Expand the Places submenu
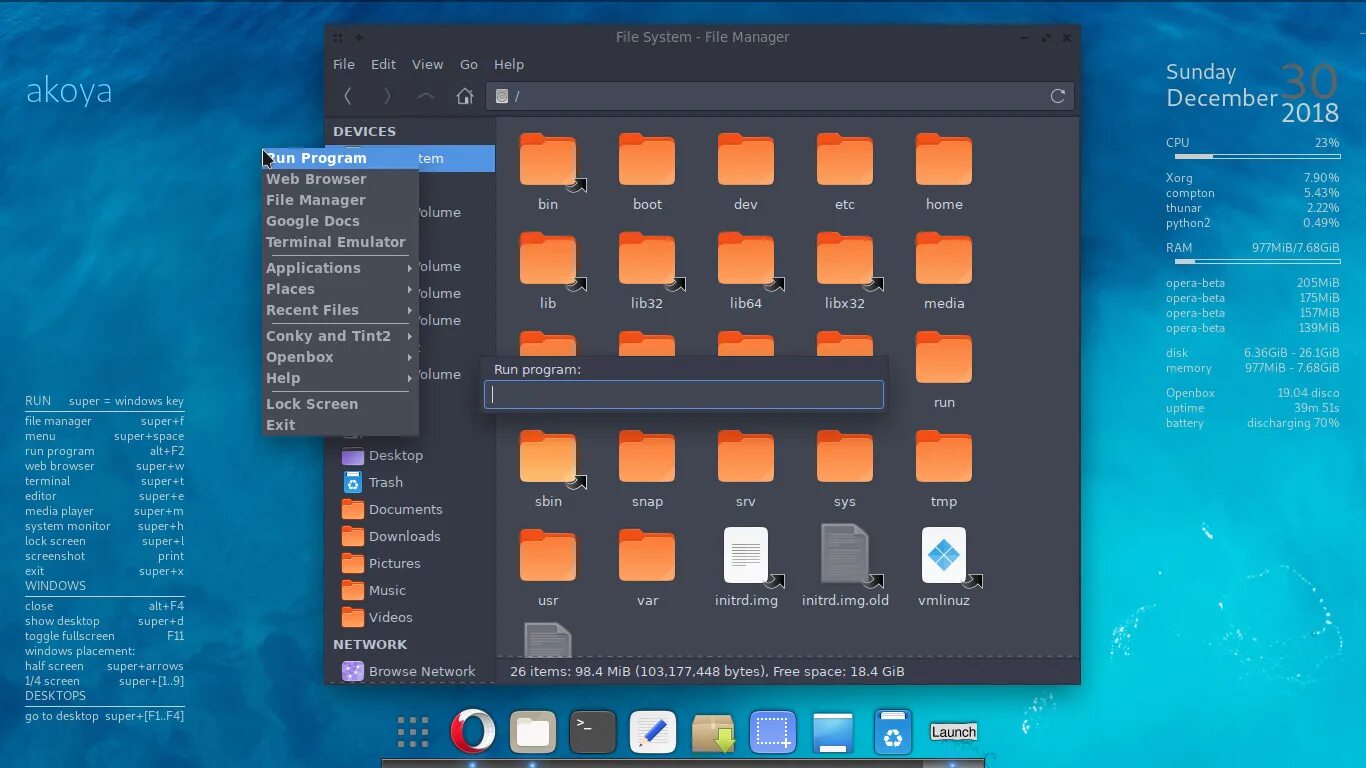This screenshot has height=768, width=1366. (340, 289)
